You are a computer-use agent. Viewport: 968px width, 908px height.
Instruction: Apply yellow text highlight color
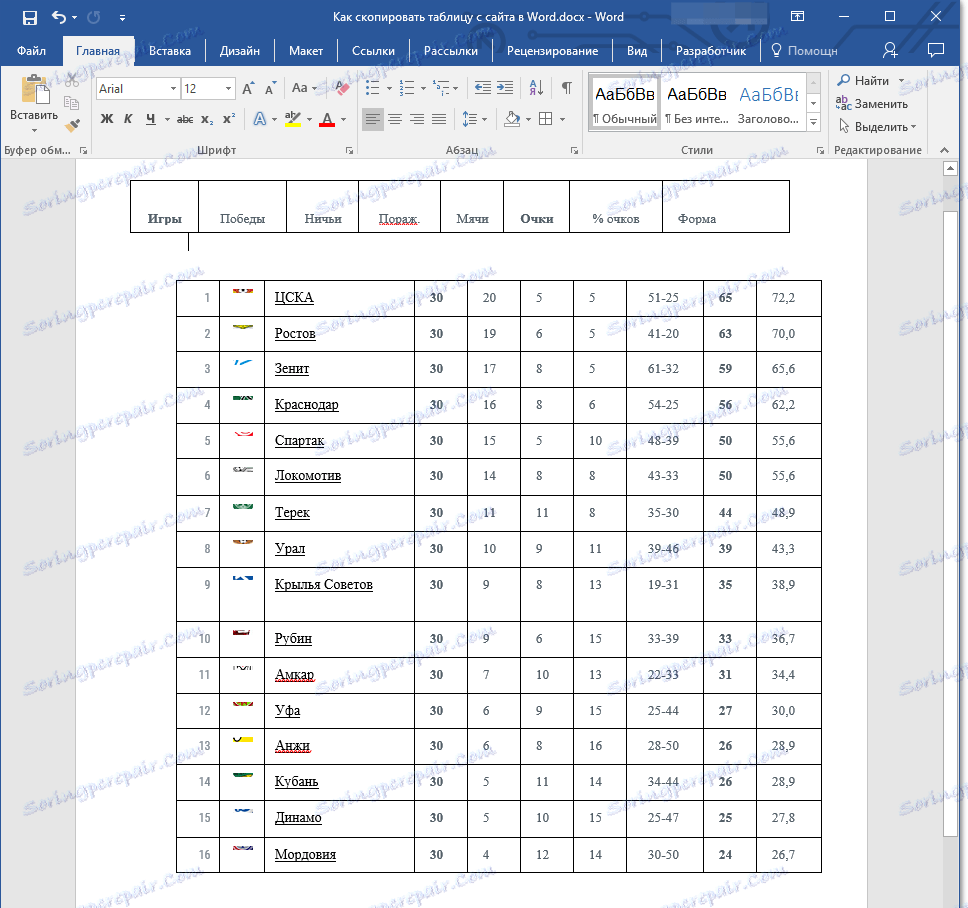pyautogui.click(x=293, y=119)
